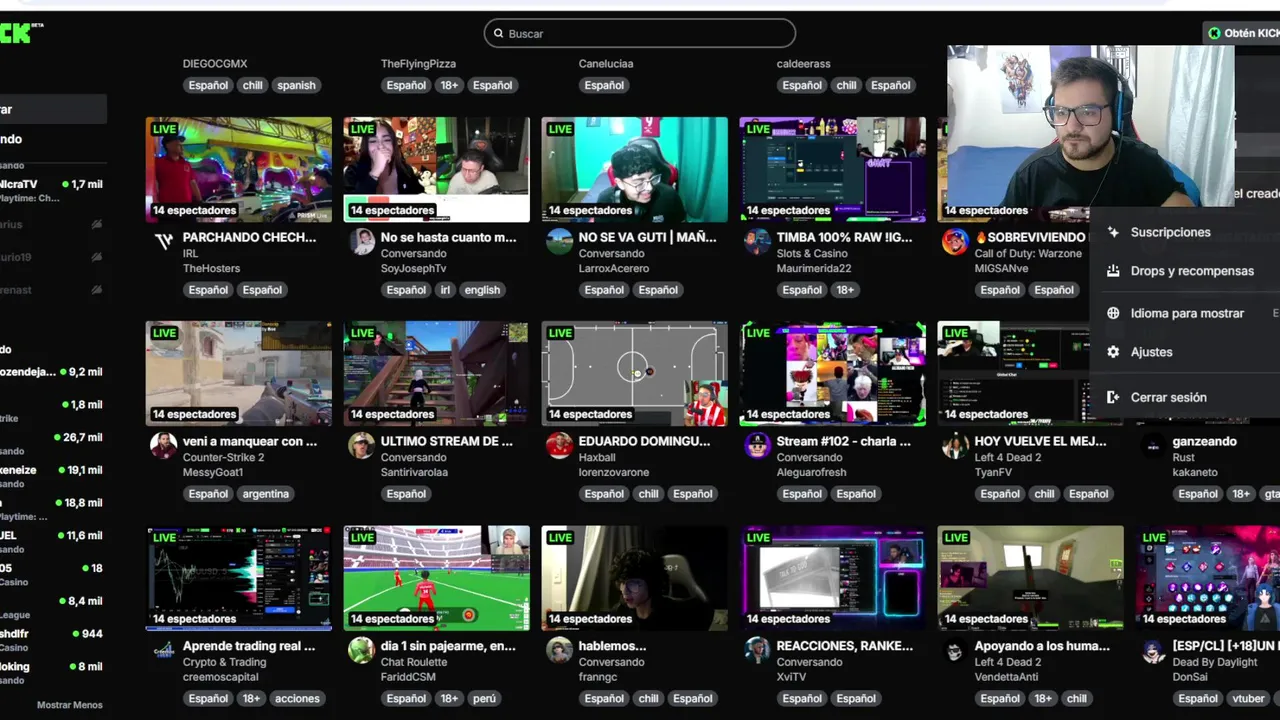Select Suscripciones menu entry
Image resolution: width=1280 pixels, height=720 pixels.
click(1185, 232)
